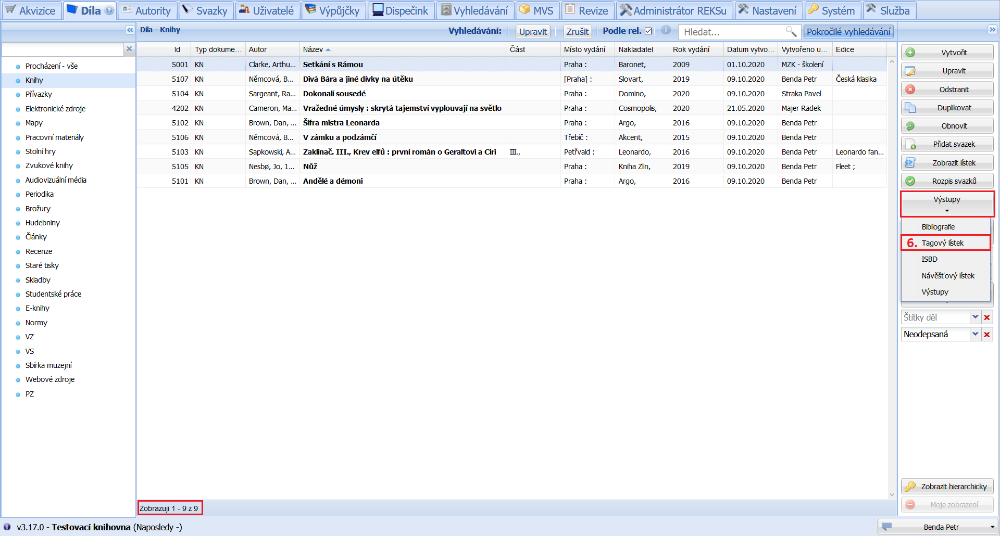Expand the Štítky děl combo box
This screenshot has height=536, width=1000.
[974, 317]
